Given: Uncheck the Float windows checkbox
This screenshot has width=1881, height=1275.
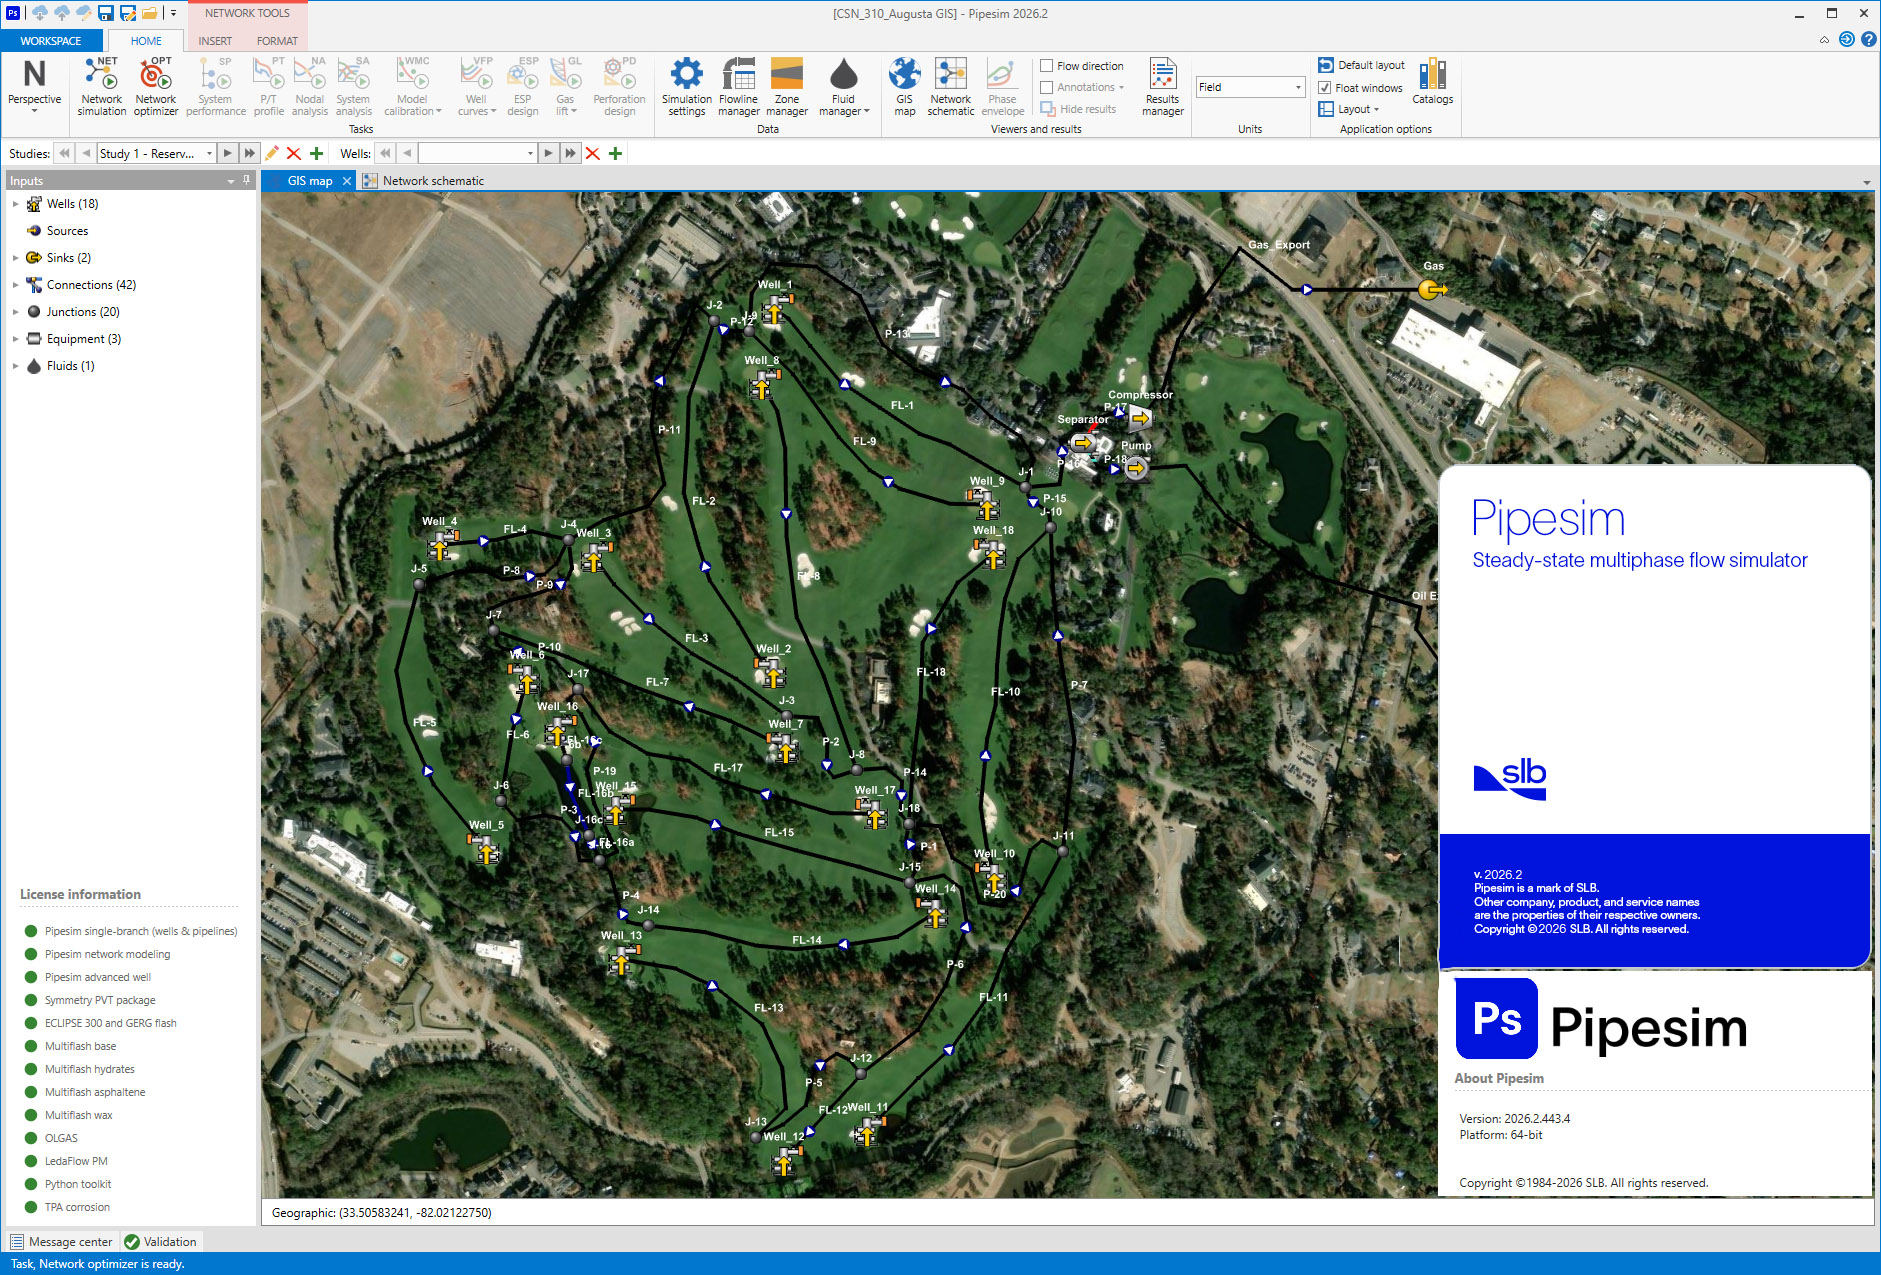Looking at the screenshot, I should click(1324, 87).
